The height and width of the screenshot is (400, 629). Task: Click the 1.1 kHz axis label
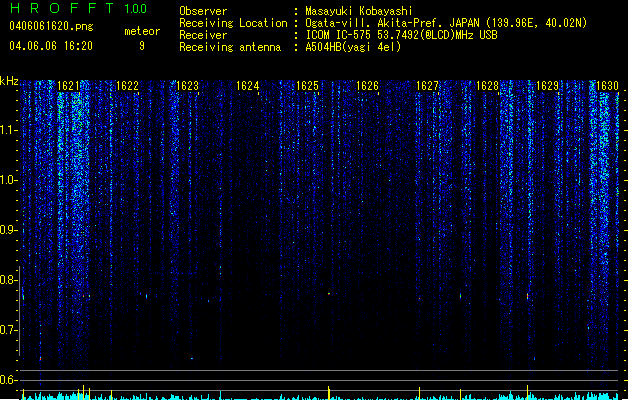click(x=7, y=130)
